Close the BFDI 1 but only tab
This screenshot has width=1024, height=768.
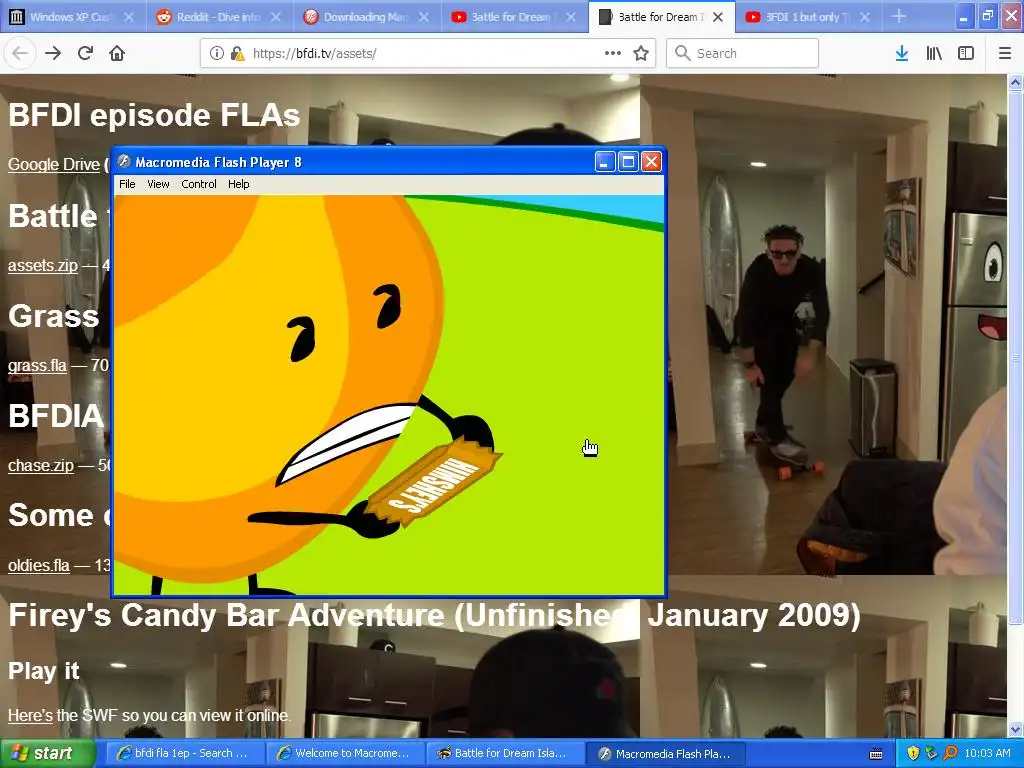(865, 17)
